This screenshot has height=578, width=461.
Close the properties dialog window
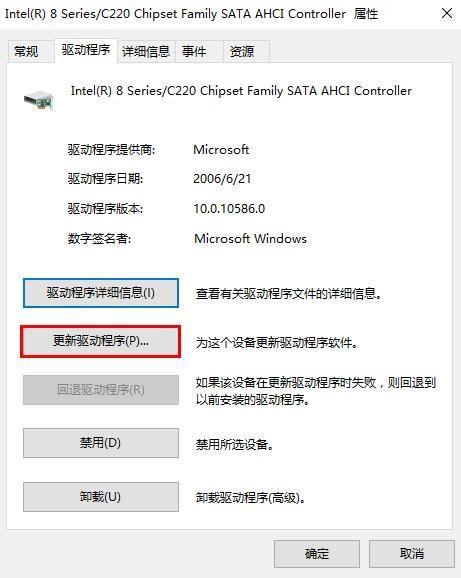(447, 14)
